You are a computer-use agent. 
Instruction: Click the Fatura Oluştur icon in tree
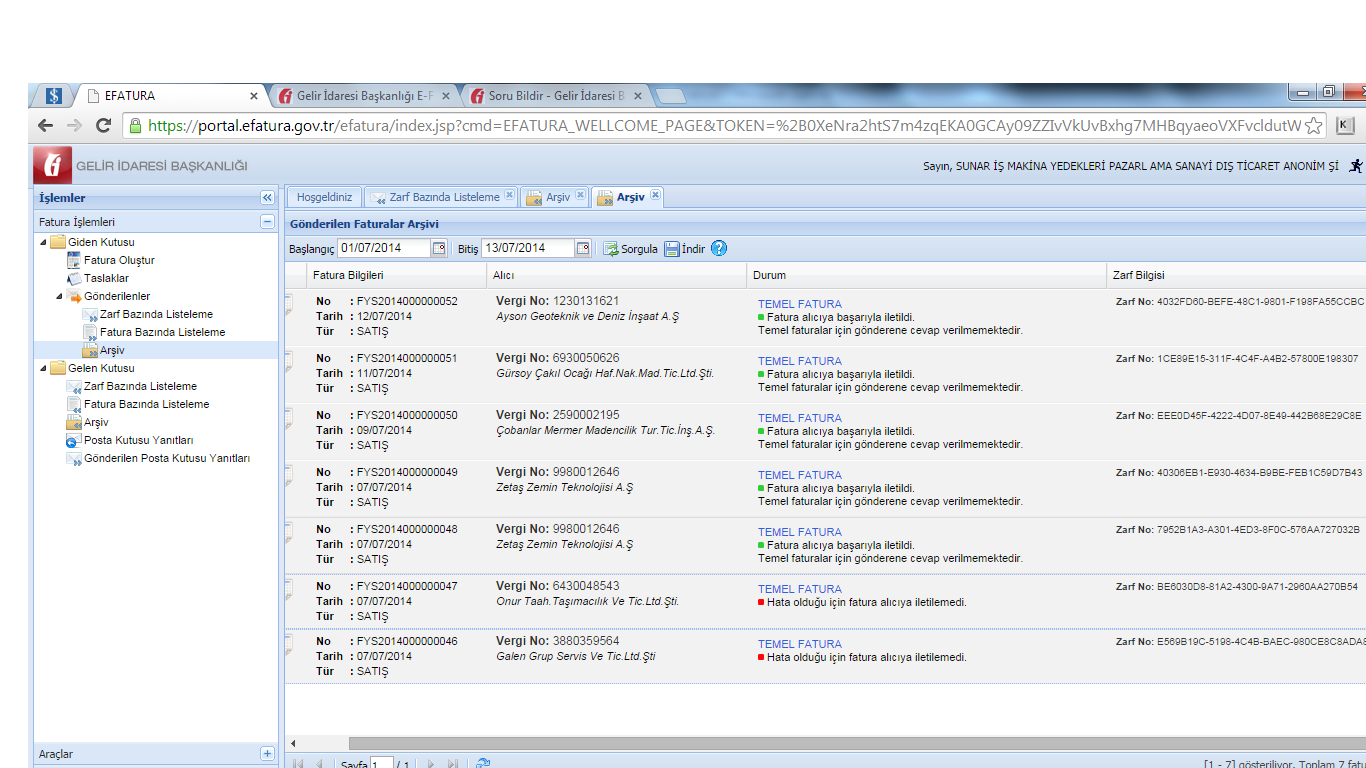pos(74,260)
